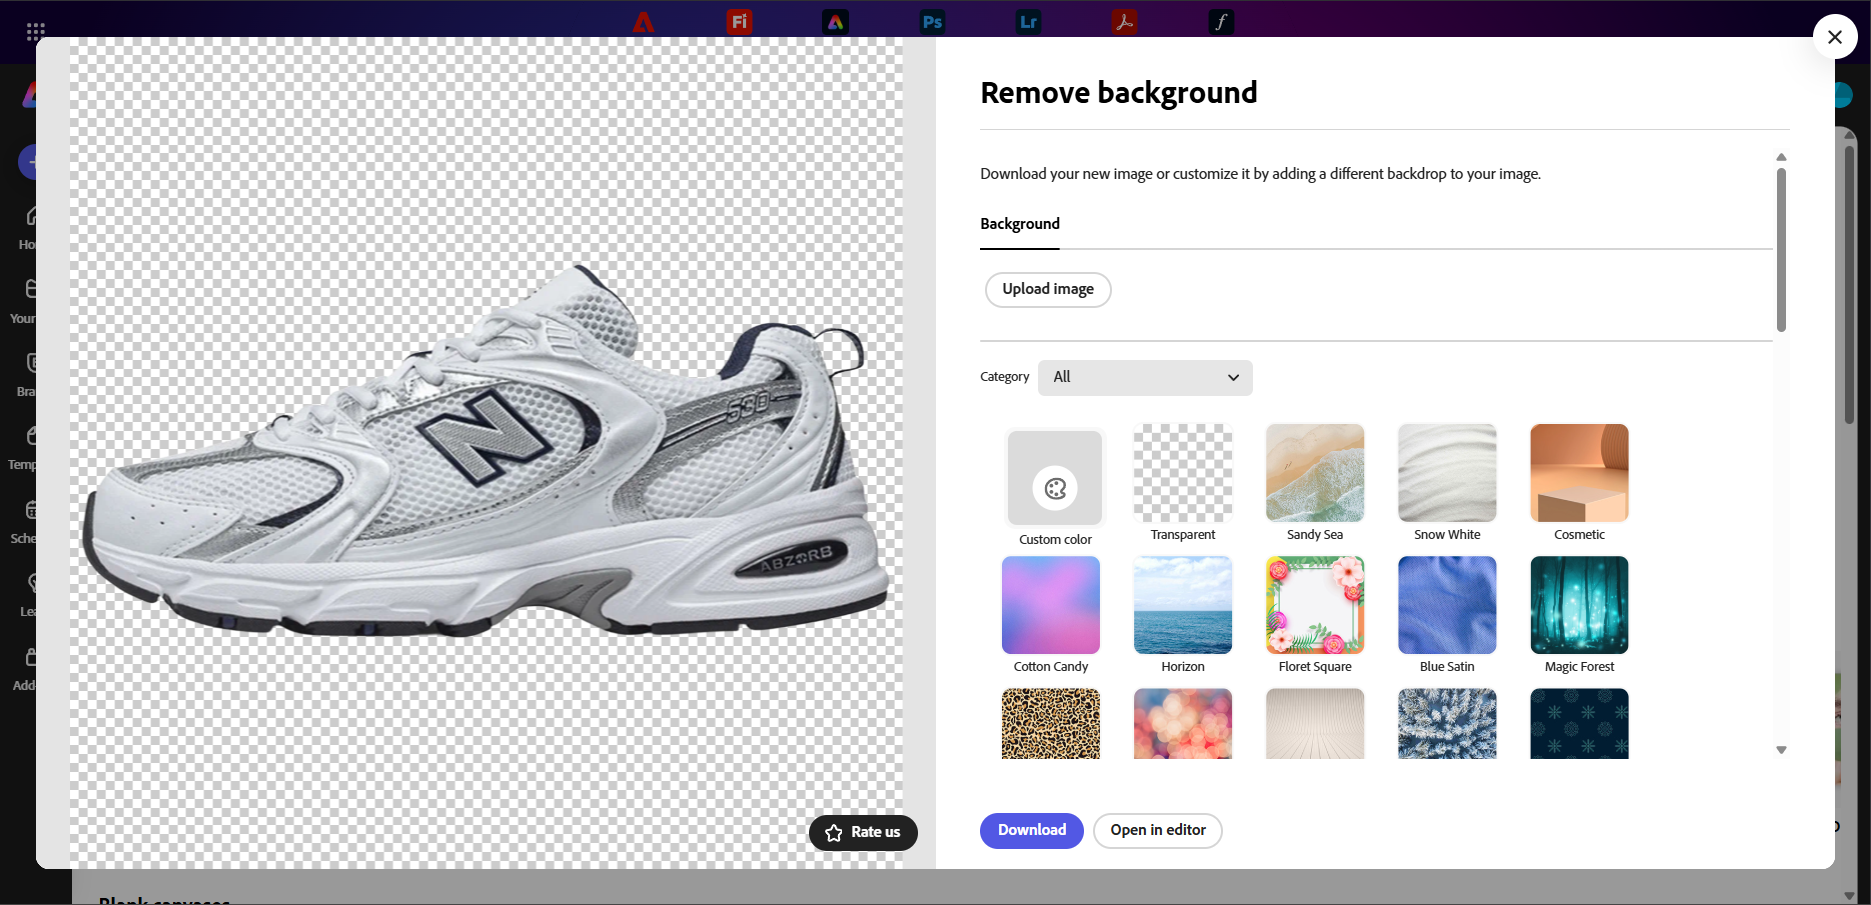This screenshot has height=905, width=1871.
Task: Select the Snow White background
Action: coord(1447,473)
